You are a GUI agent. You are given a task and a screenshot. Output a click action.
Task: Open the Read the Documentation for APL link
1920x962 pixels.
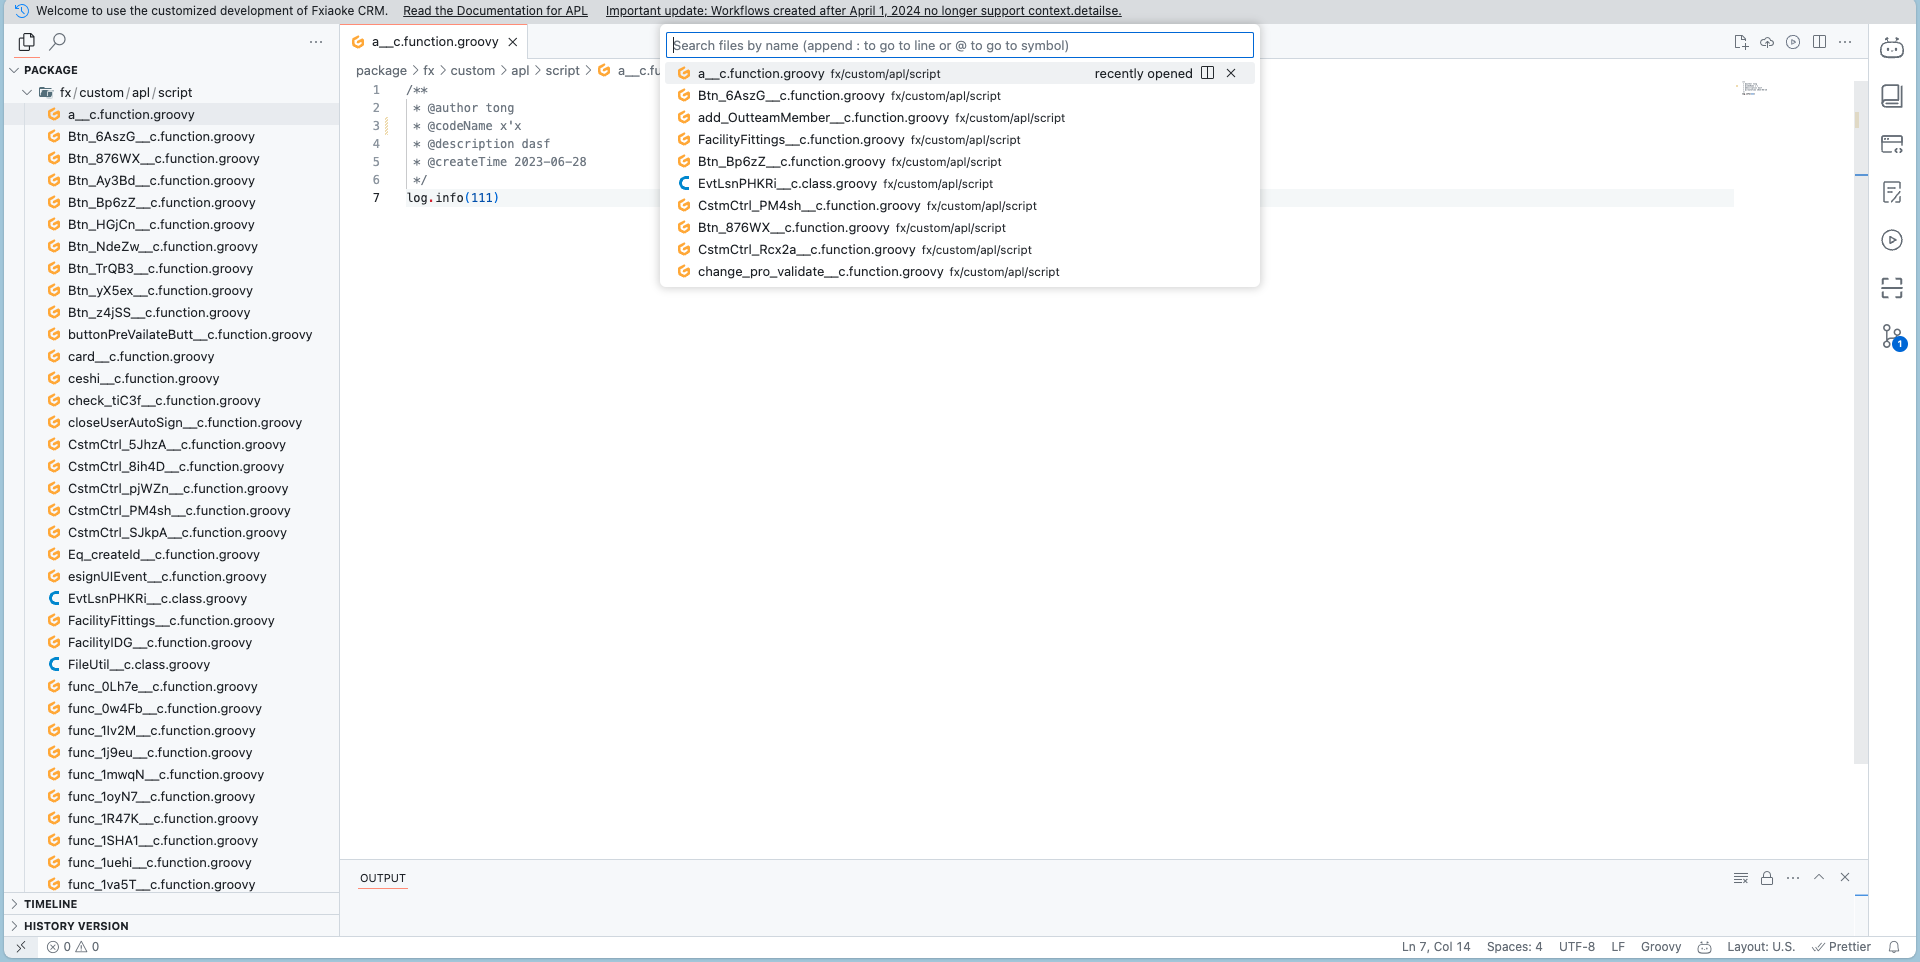pos(495,11)
